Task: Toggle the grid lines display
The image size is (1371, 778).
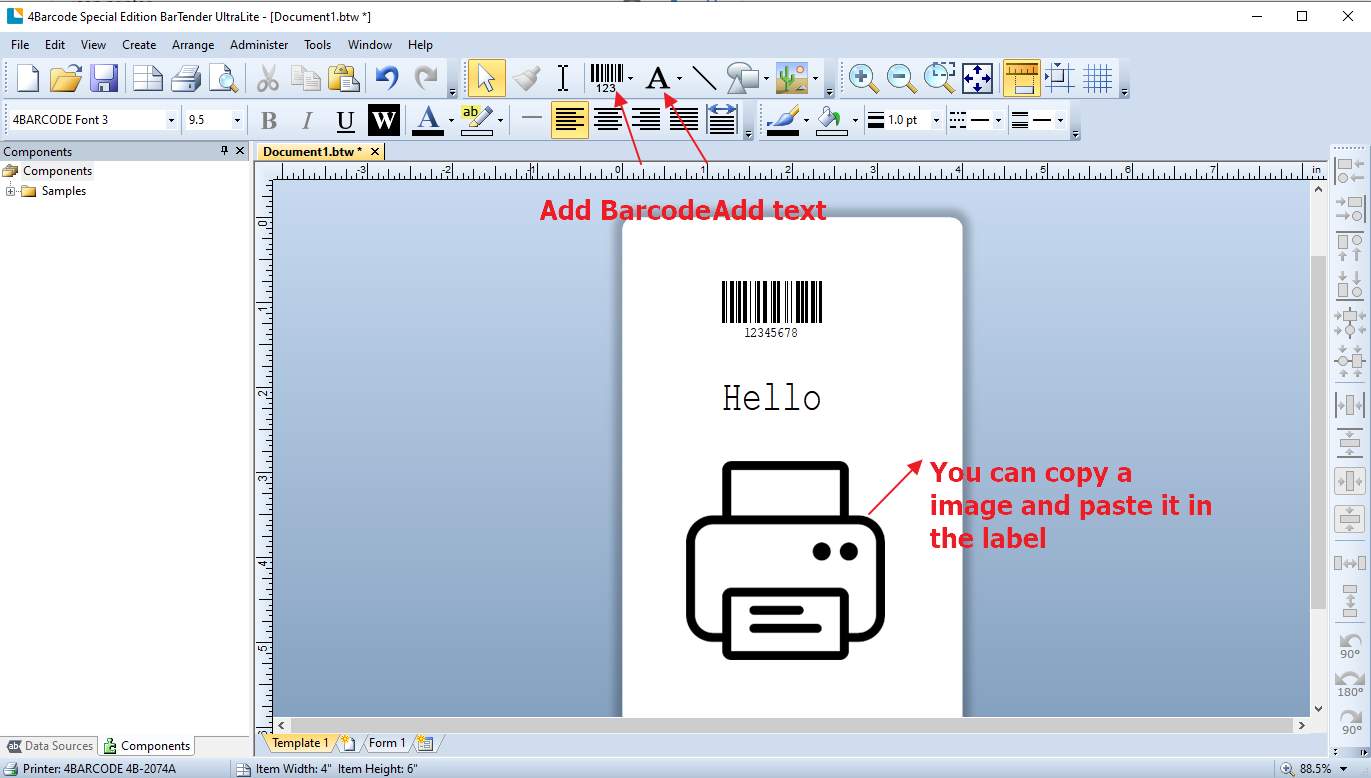Action: point(1098,79)
